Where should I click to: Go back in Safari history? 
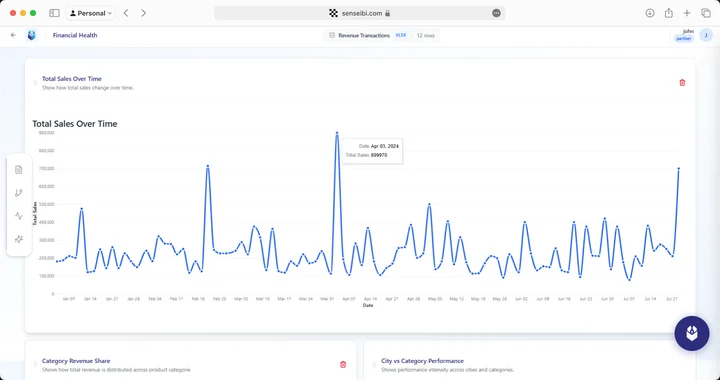126,13
